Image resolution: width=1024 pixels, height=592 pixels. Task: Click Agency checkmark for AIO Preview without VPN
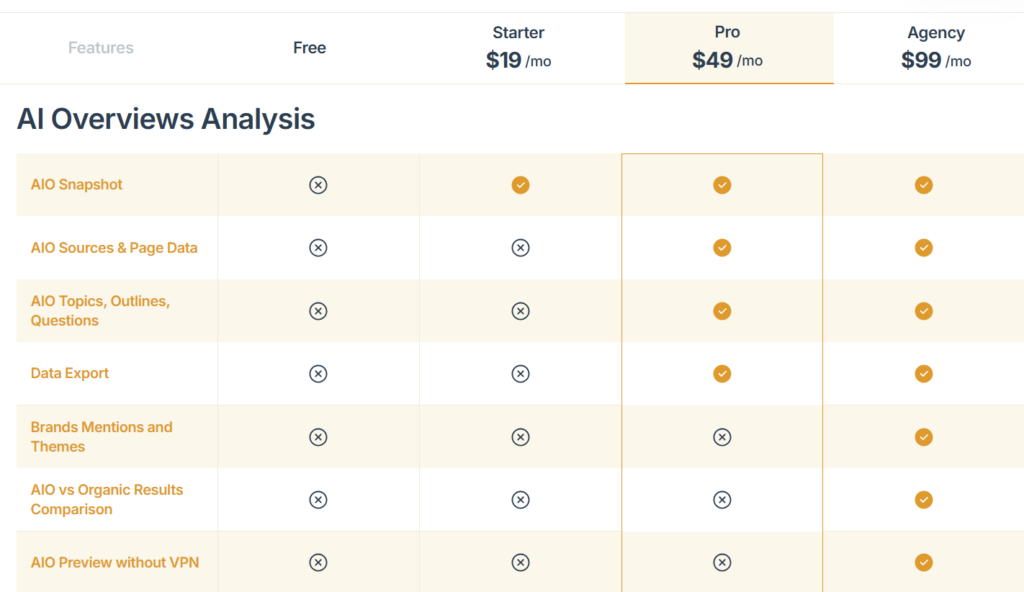(x=924, y=562)
